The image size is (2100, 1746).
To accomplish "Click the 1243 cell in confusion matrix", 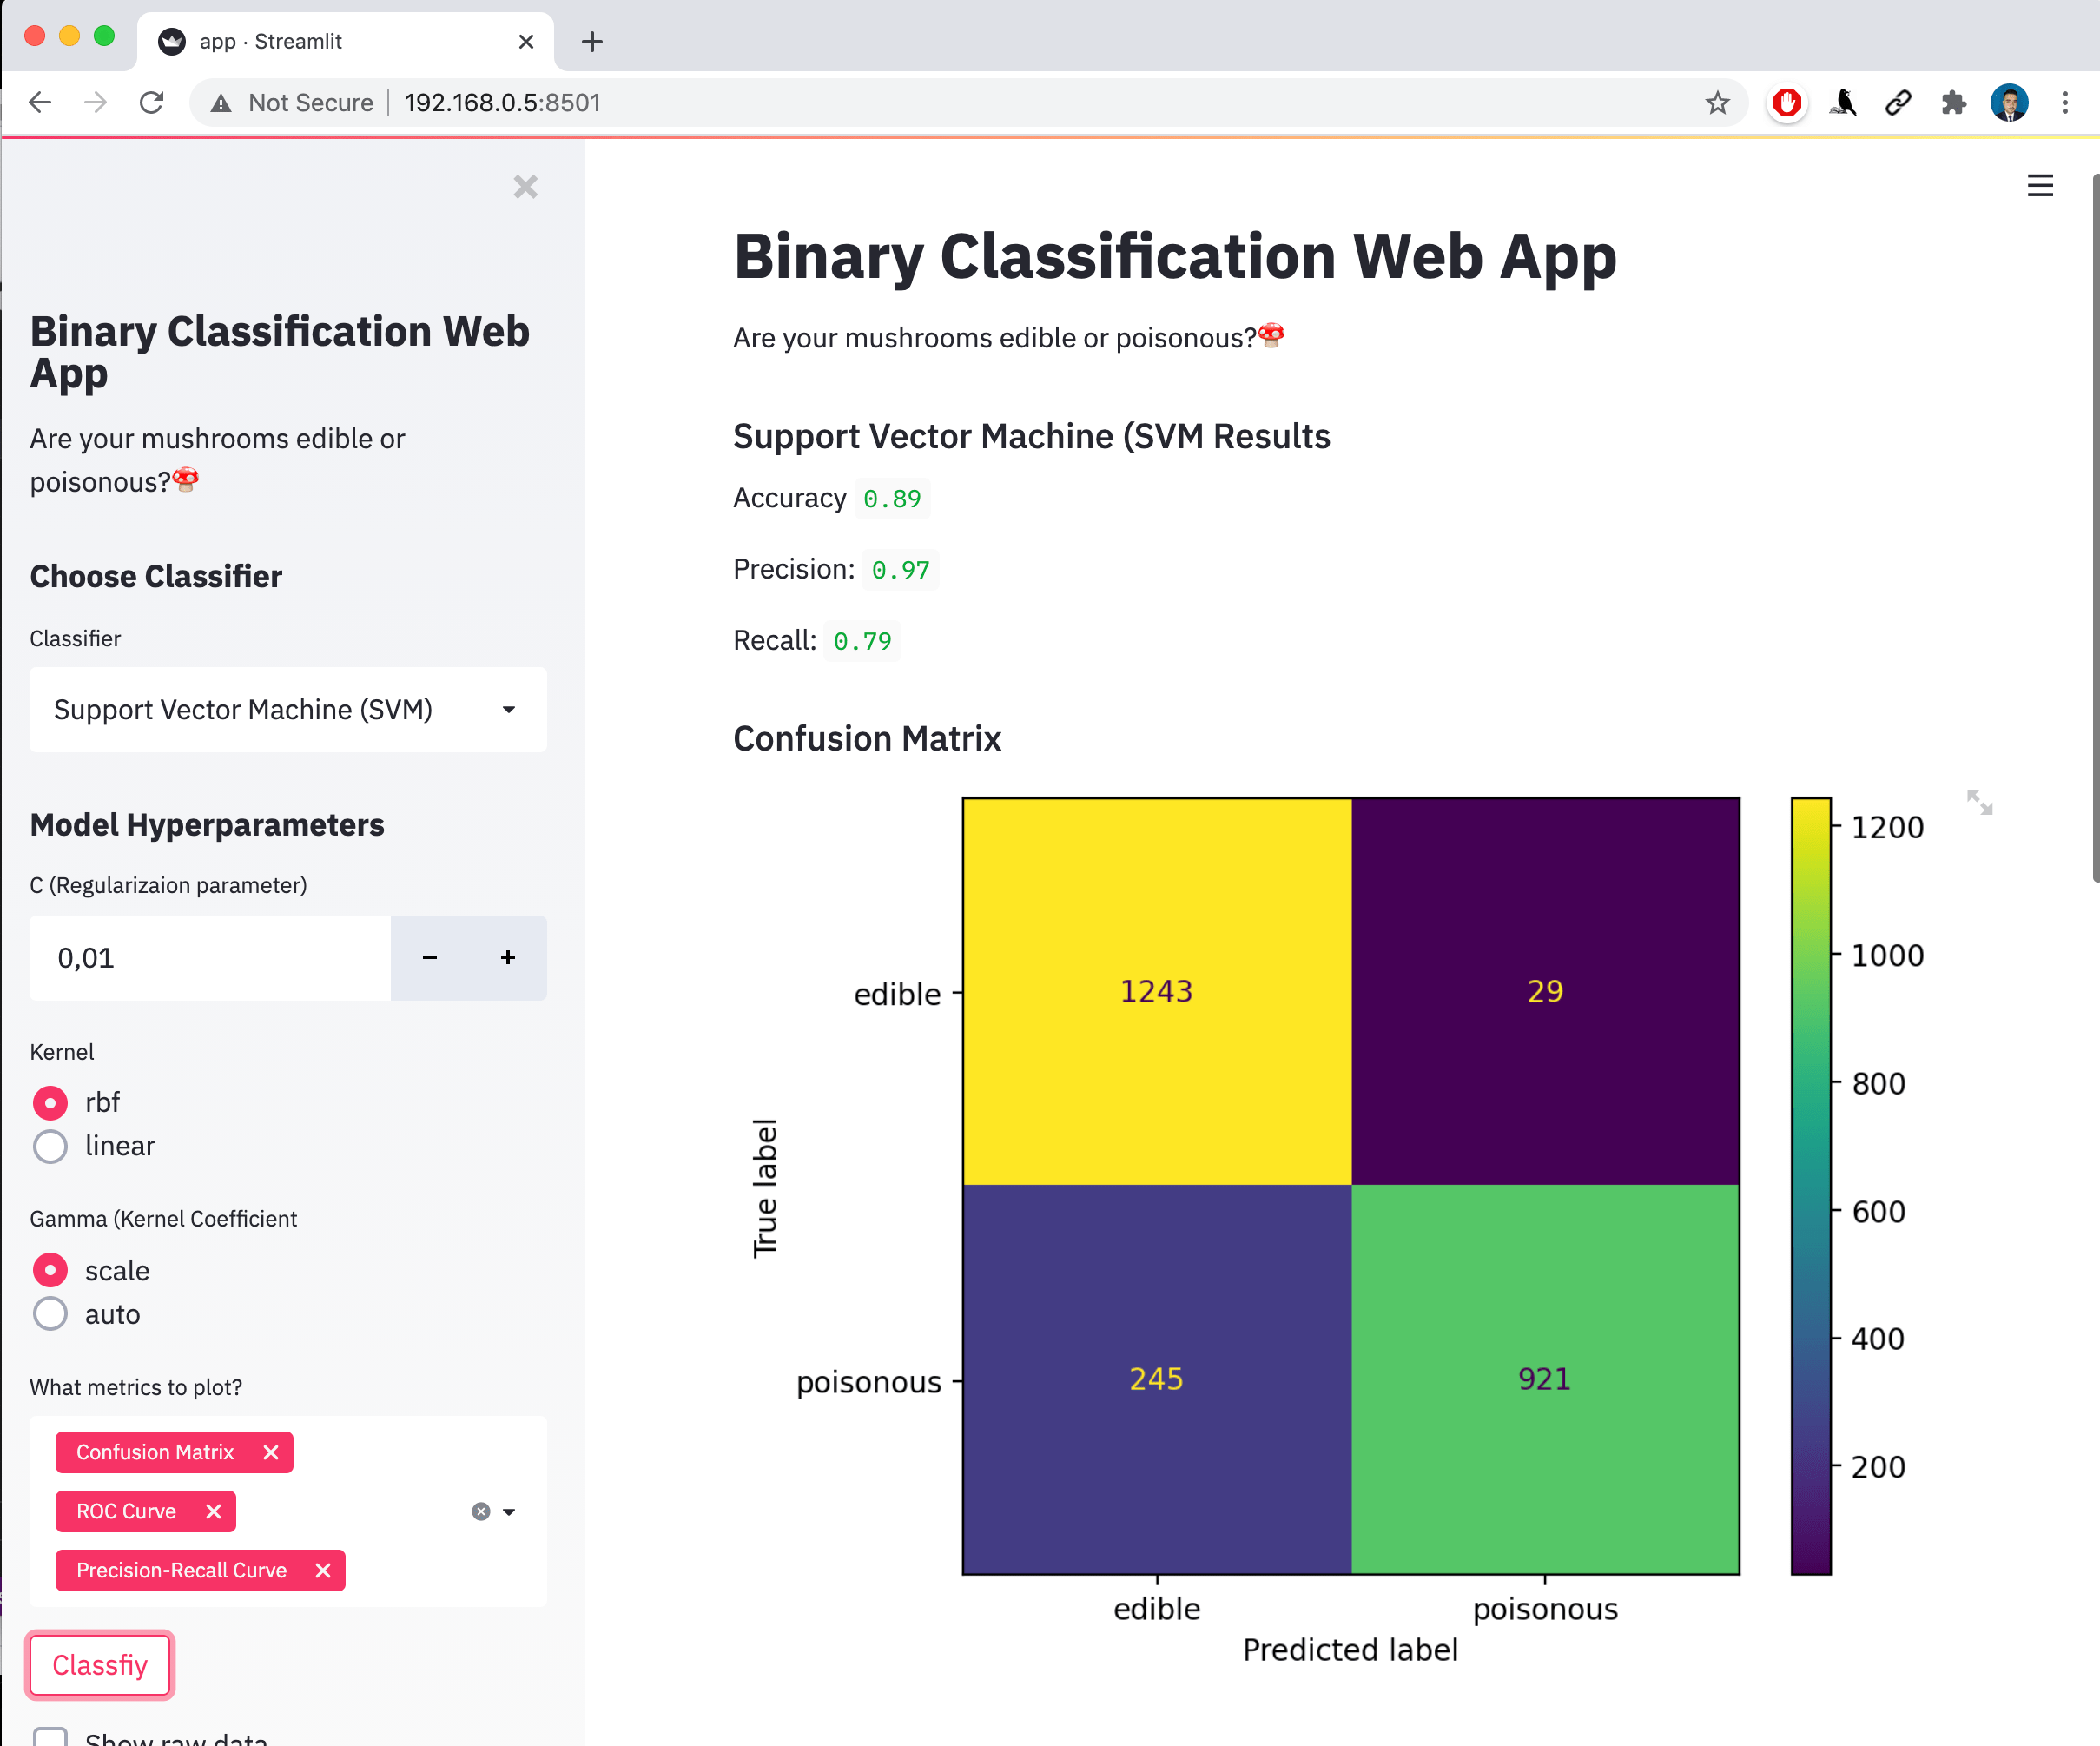I will tap(1156, 991).
